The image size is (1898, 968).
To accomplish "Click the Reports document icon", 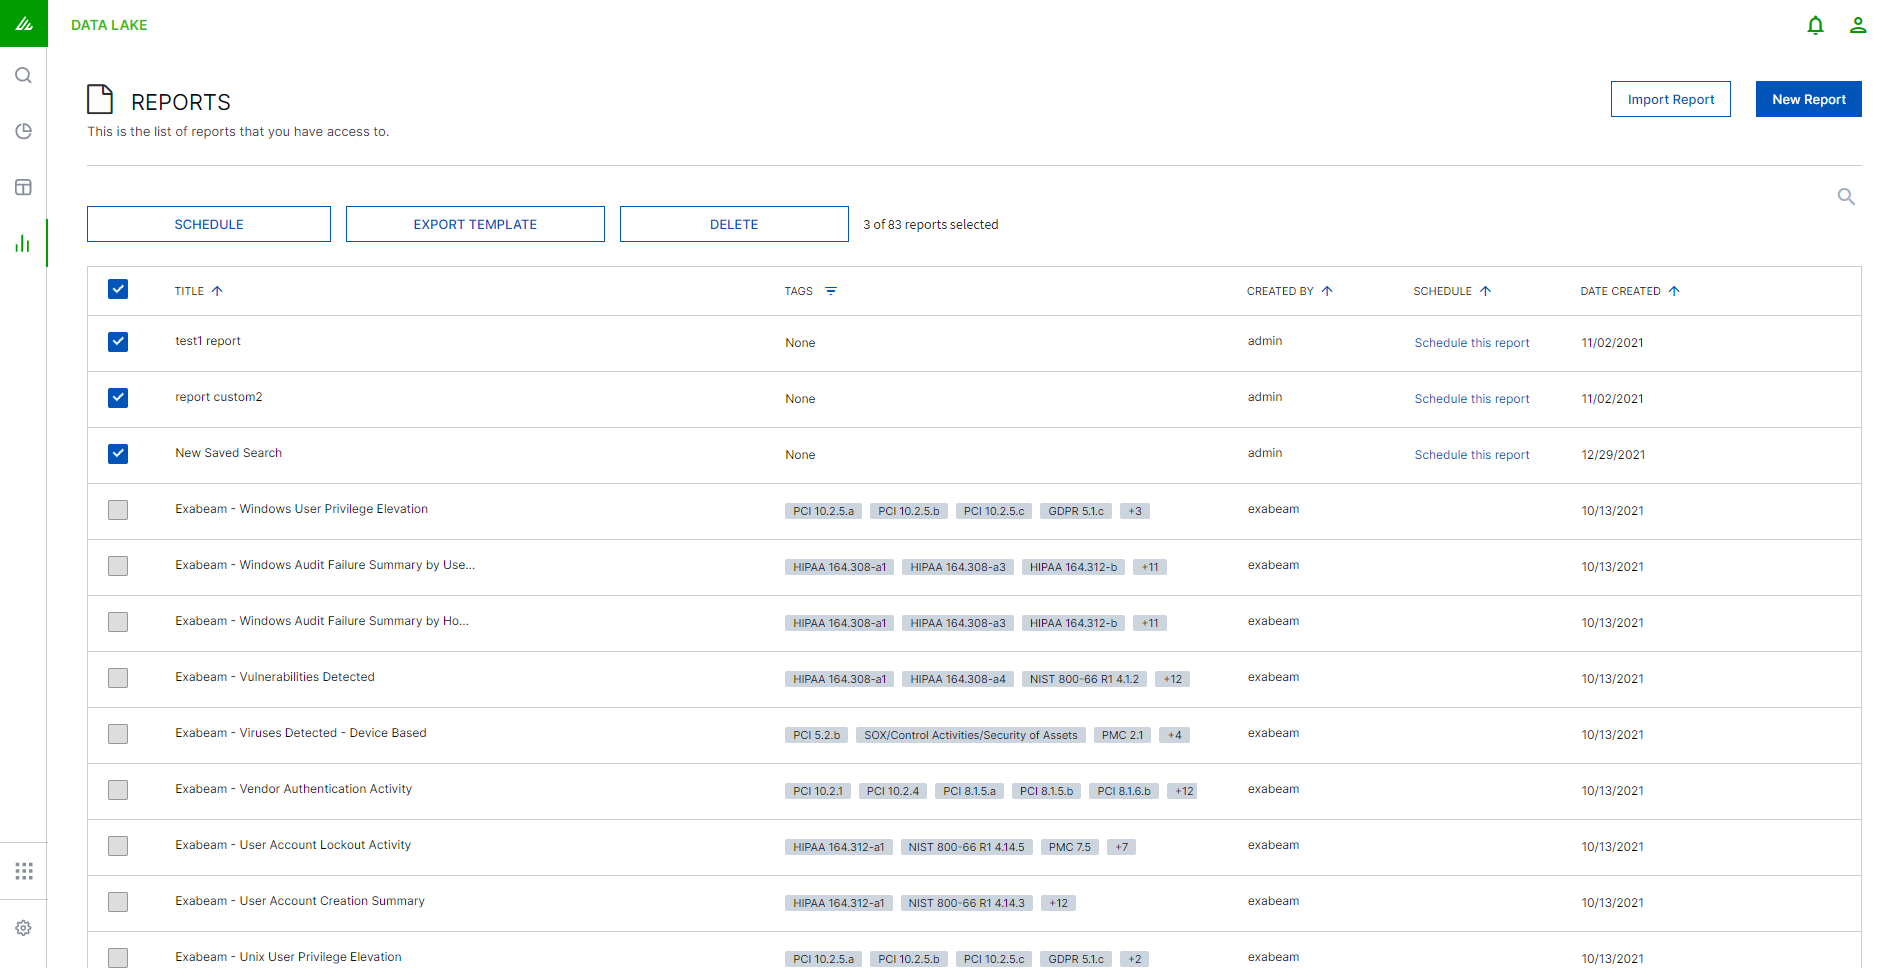I will point(100,99).
